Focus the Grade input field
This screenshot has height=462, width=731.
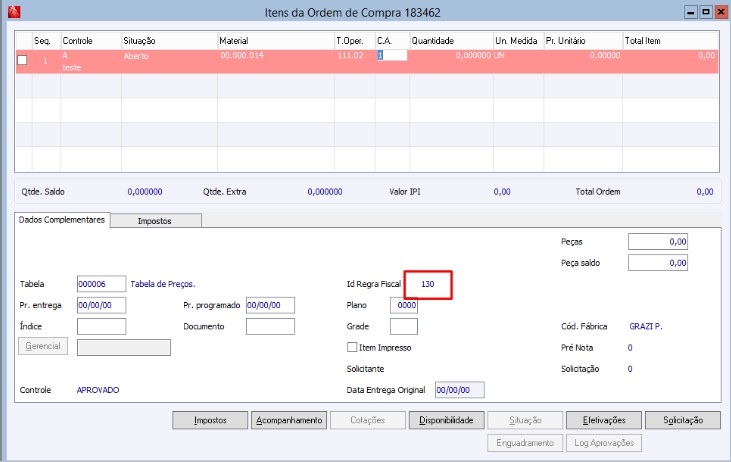coord(404,326)
